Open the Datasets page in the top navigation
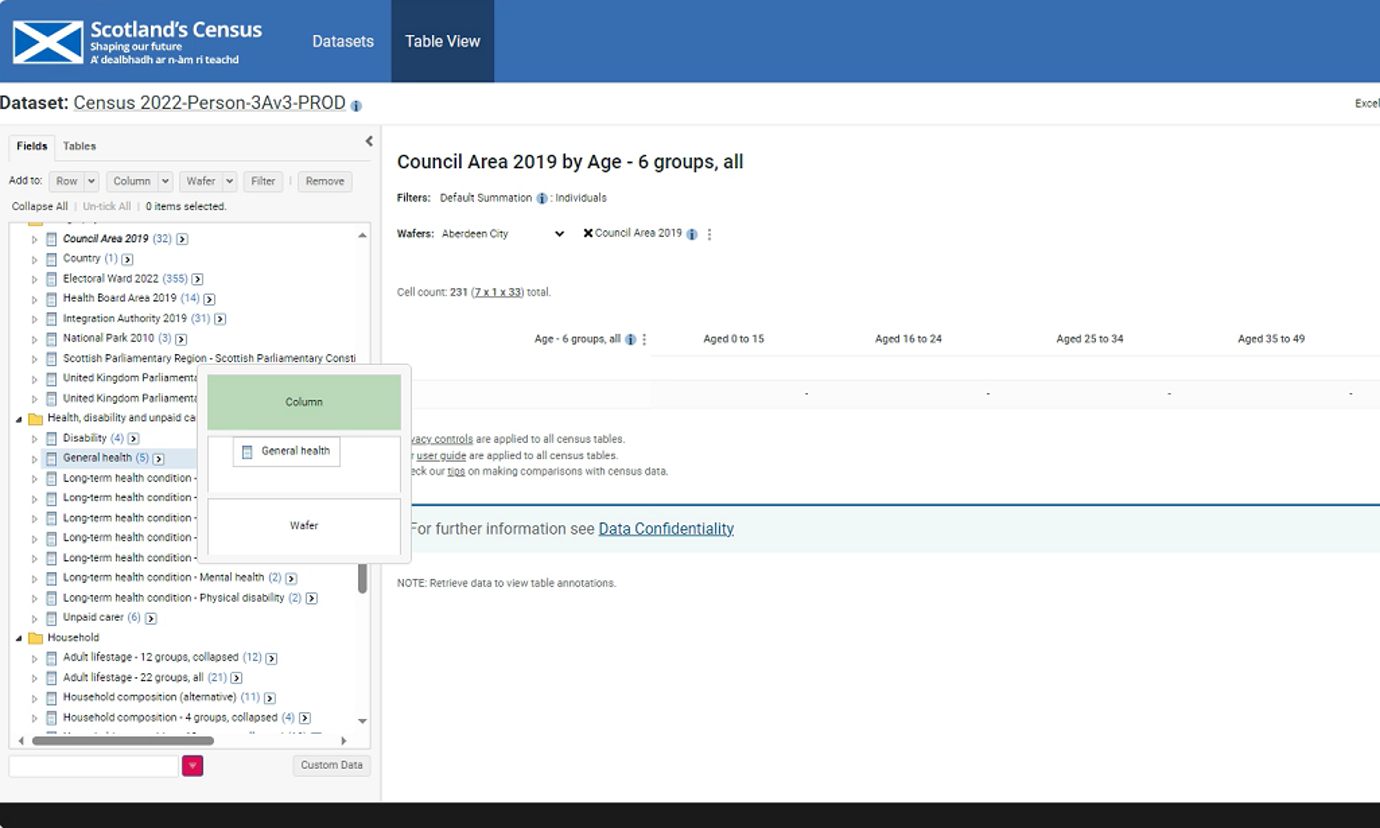 click(343, 41)
